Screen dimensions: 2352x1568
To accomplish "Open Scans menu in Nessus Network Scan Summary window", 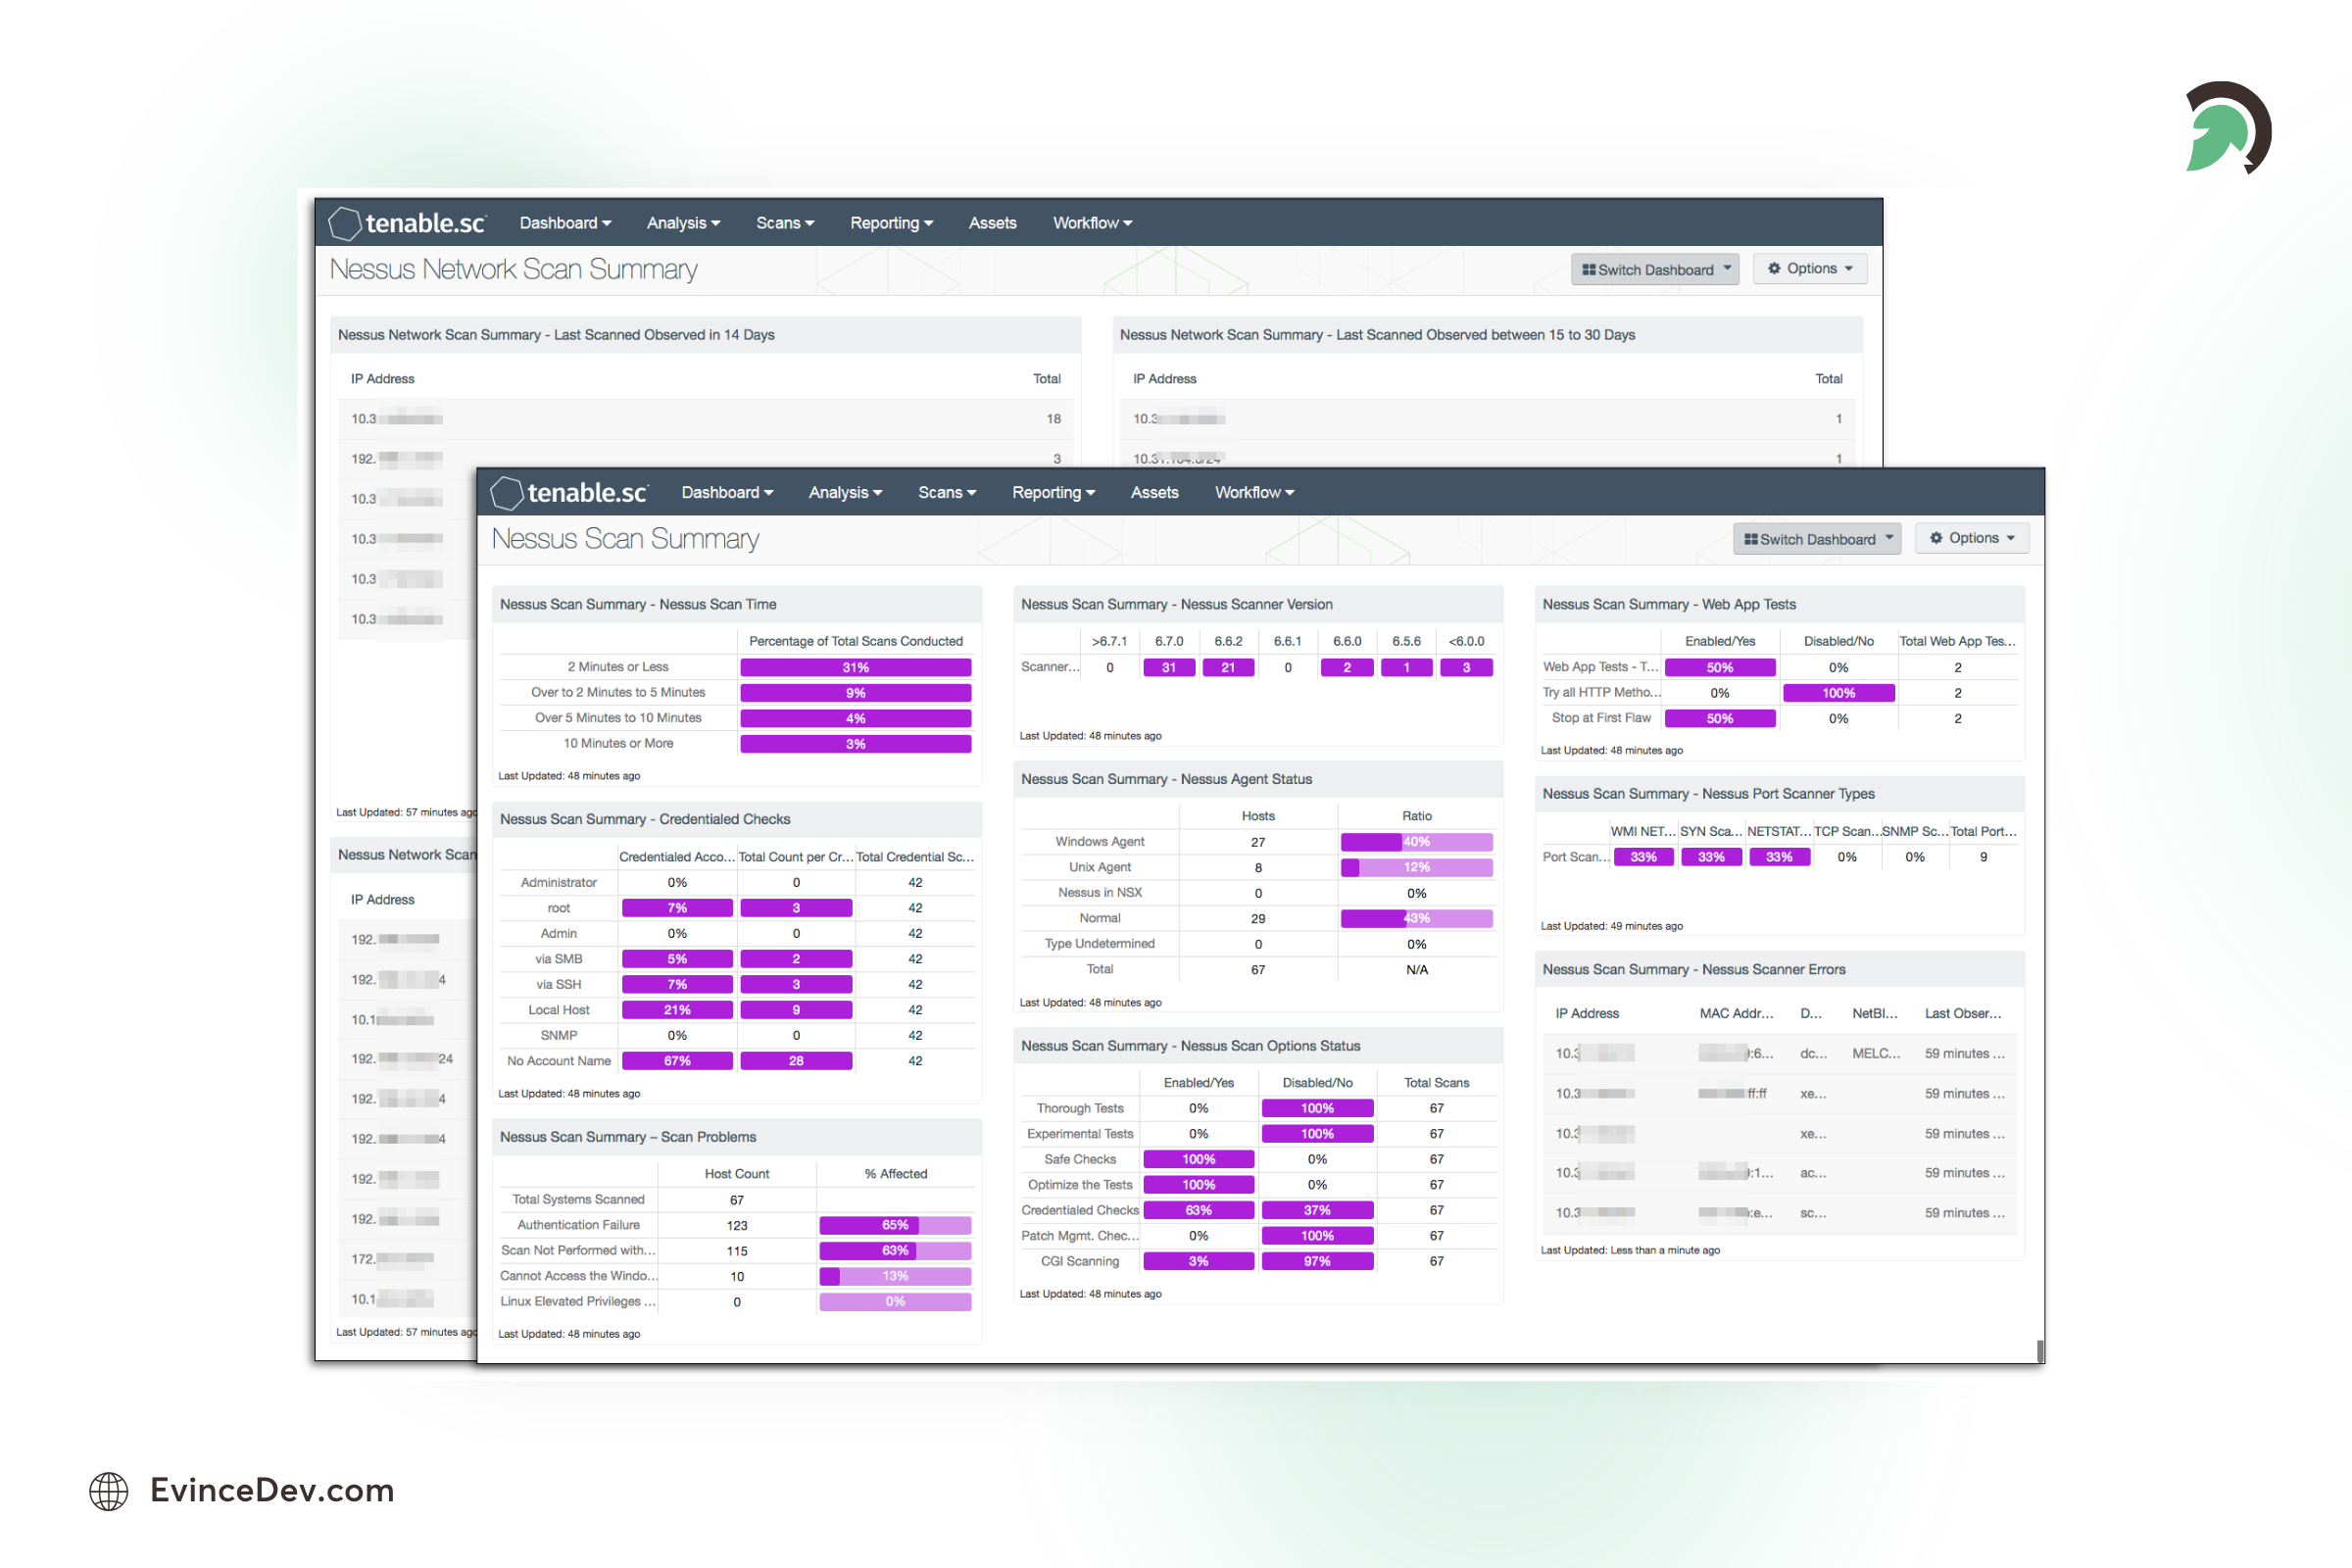I will pos(785,223).
